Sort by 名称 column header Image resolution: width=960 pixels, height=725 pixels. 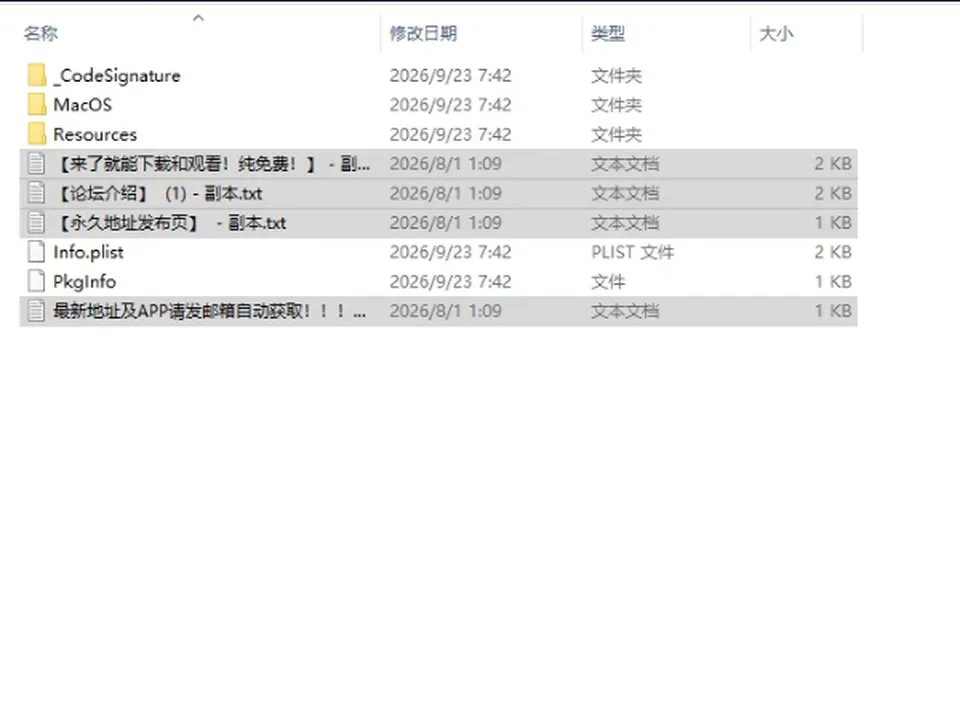pos(40,33)
